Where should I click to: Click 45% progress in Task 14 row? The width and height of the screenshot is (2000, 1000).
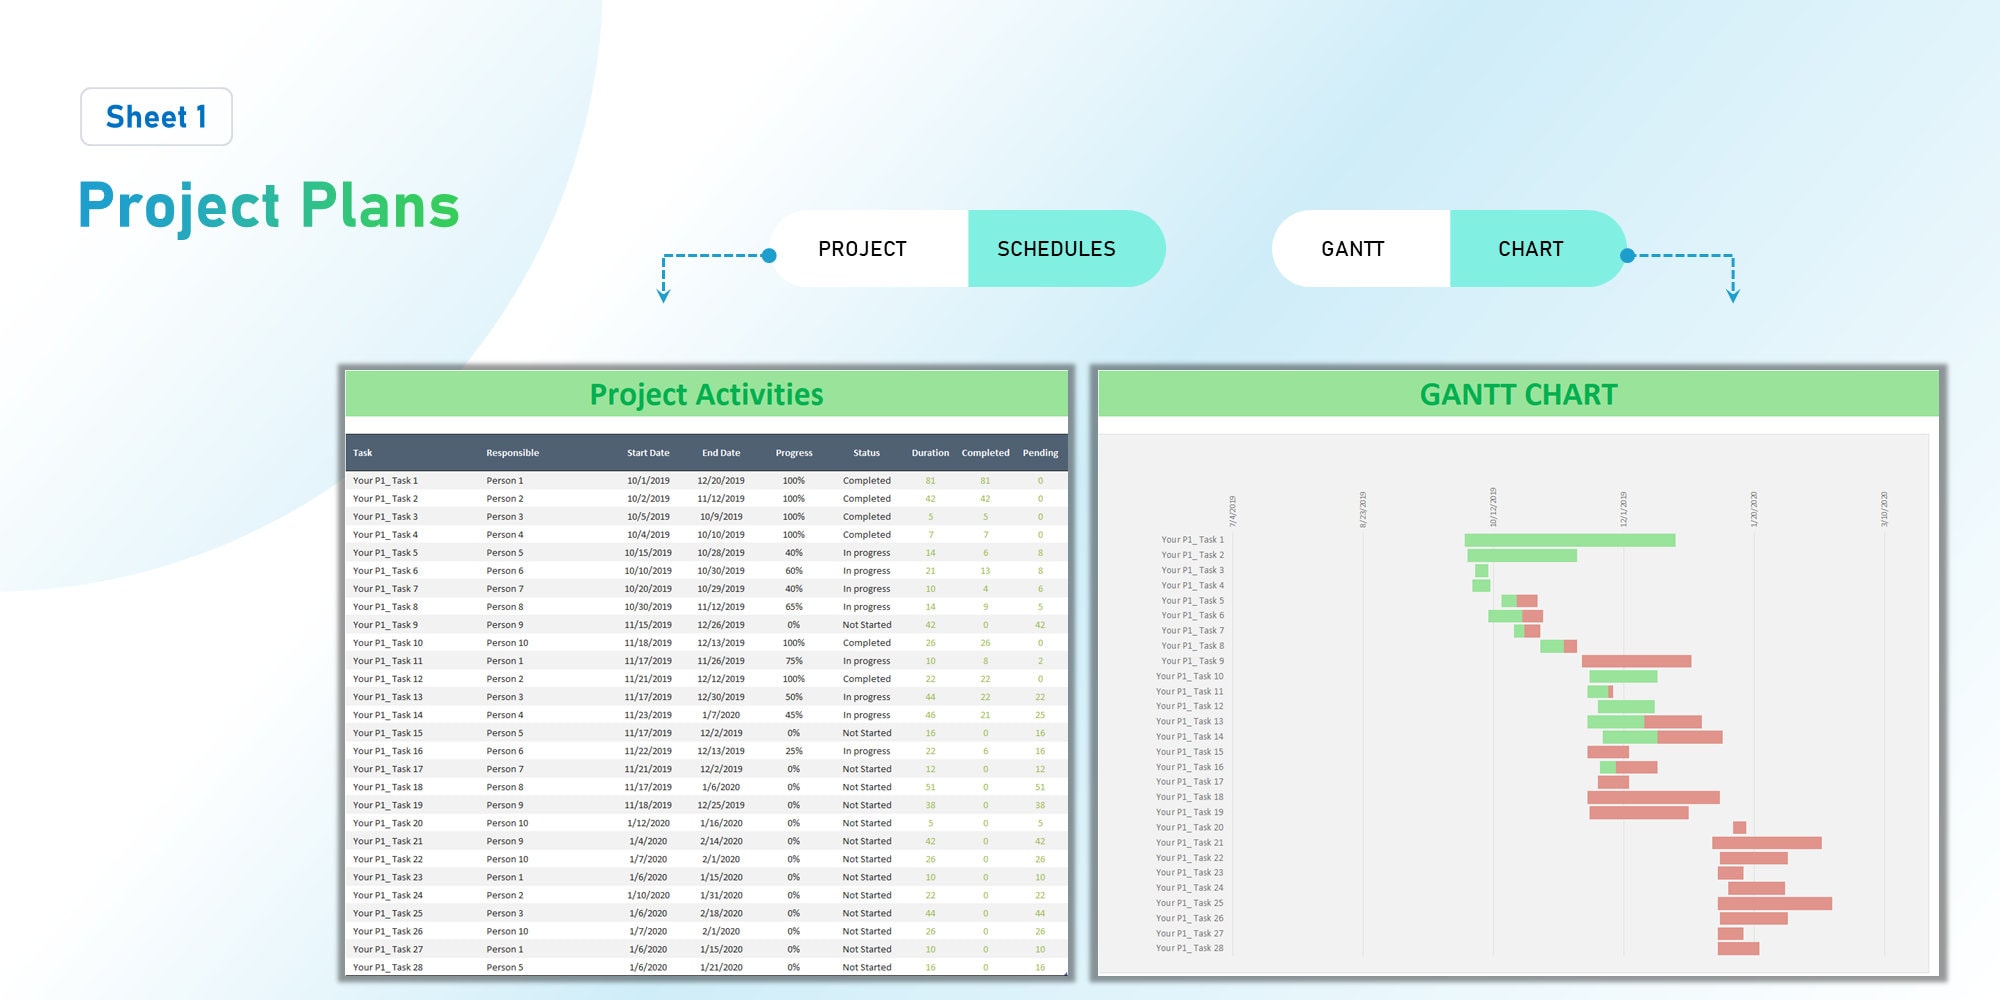click(794, 715)
